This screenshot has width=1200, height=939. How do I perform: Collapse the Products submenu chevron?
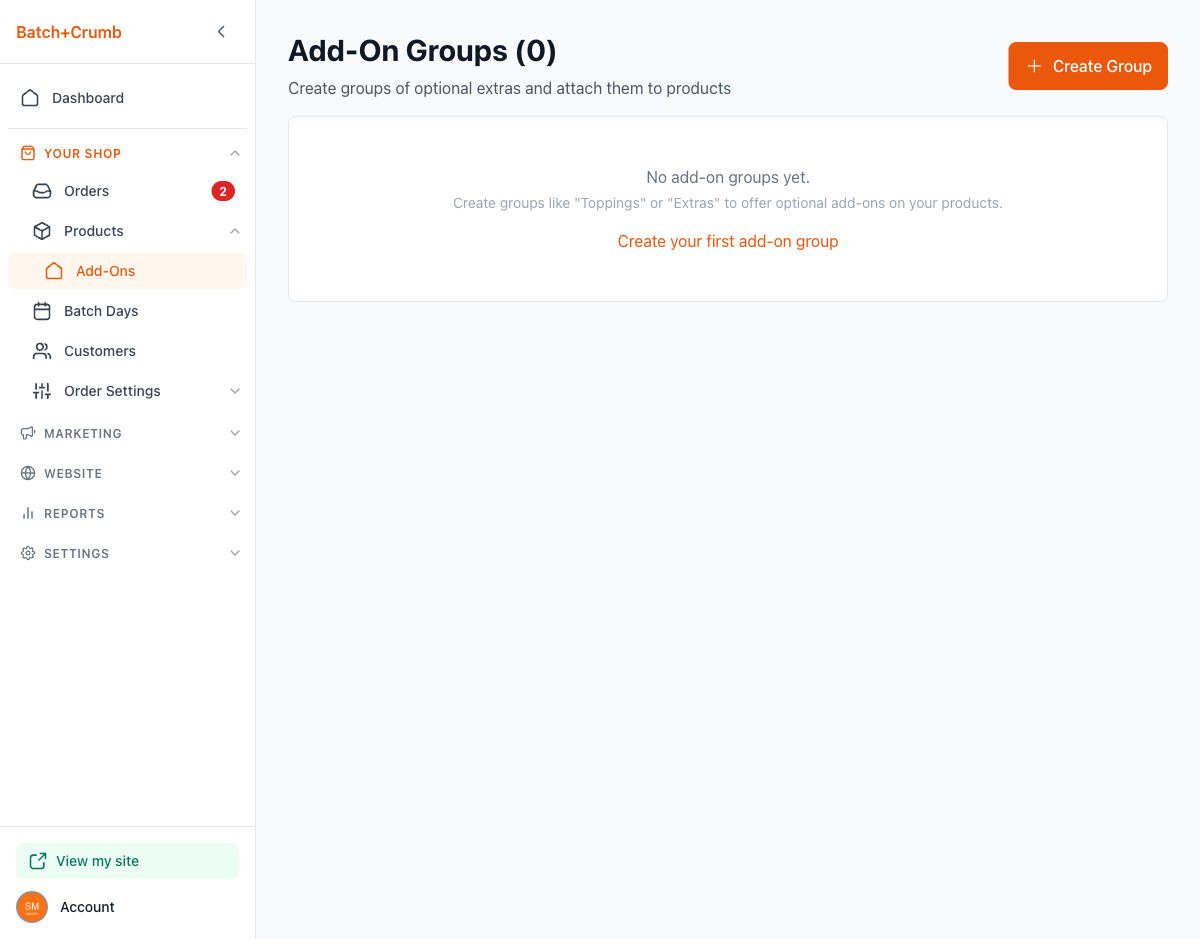click(x=235, y=231)
